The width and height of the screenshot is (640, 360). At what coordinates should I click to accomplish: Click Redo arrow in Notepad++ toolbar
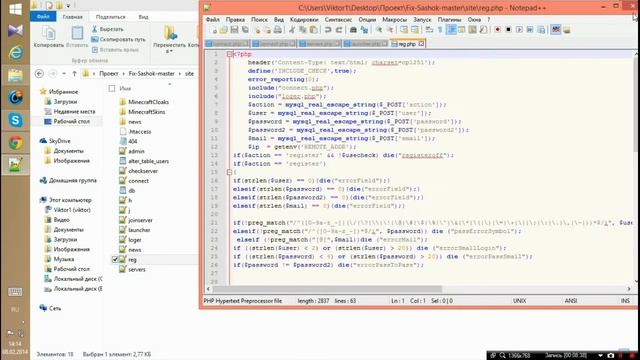coord(339,30)
